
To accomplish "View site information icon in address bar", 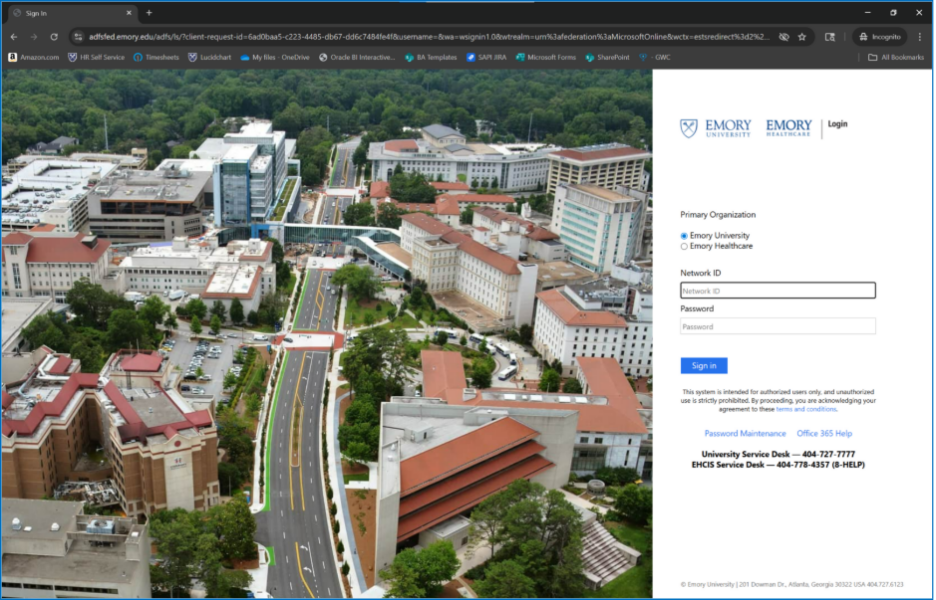I will point(78,37).
